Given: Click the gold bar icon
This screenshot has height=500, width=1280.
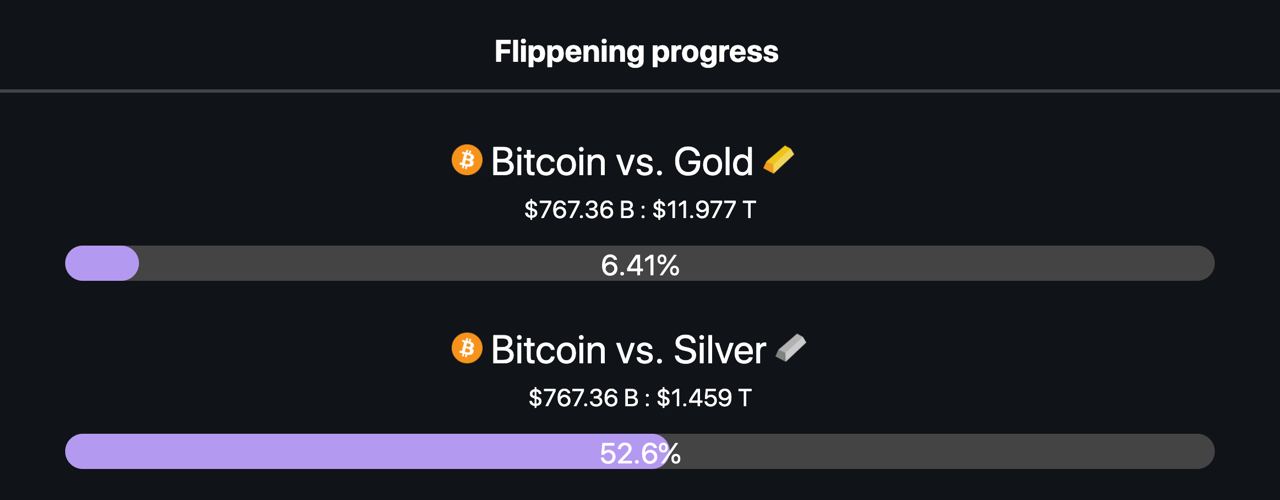Looking at the screenshot, I should pyautogui.click(x=779, y=160).
